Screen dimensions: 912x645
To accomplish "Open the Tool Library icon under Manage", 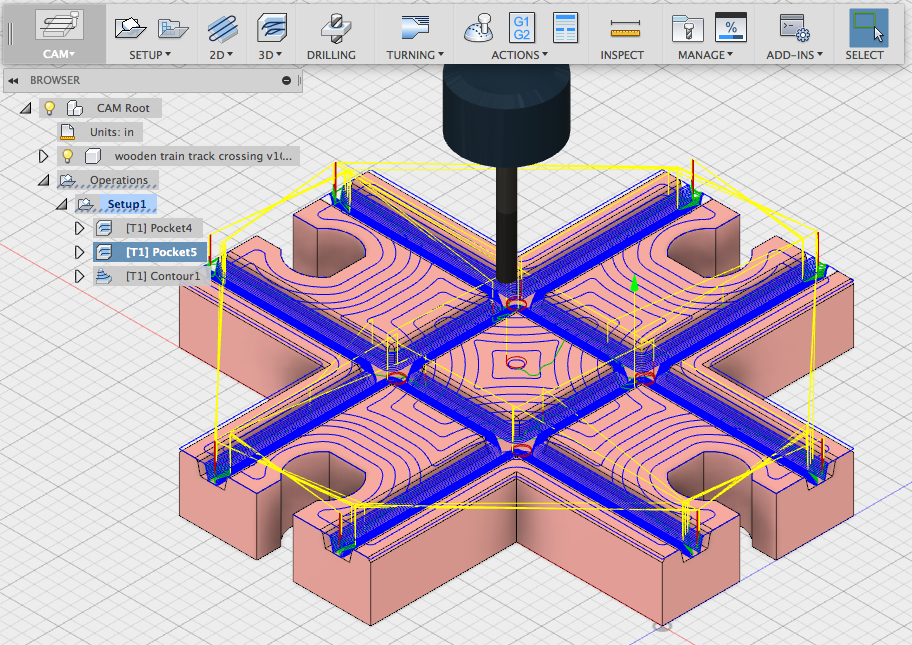I will [x=687, y=28].
